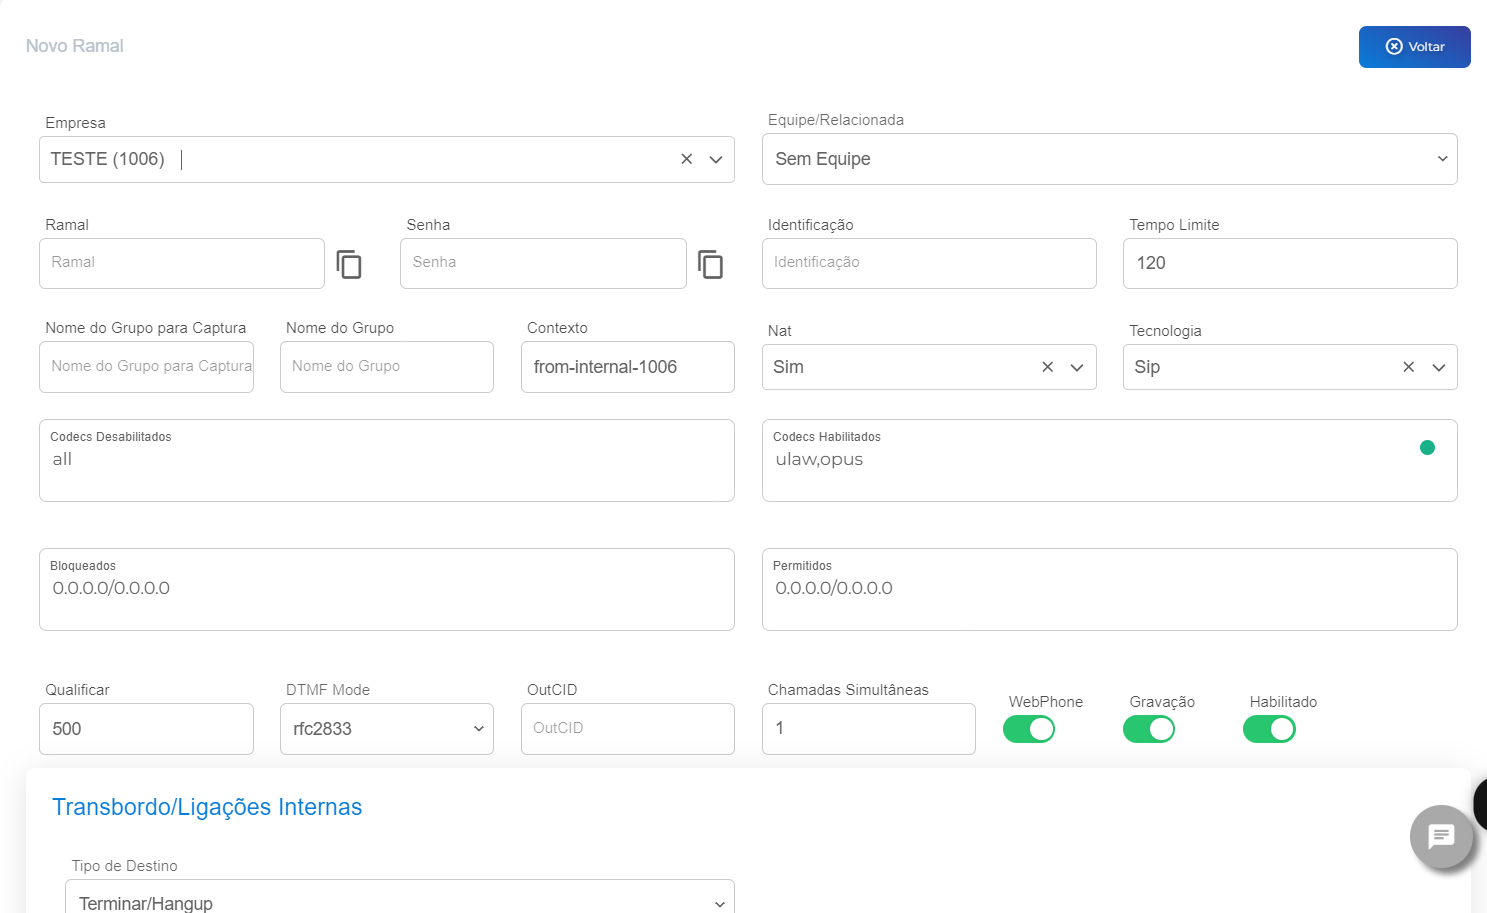Focus the Ramal input field

[x=182, y=263]
